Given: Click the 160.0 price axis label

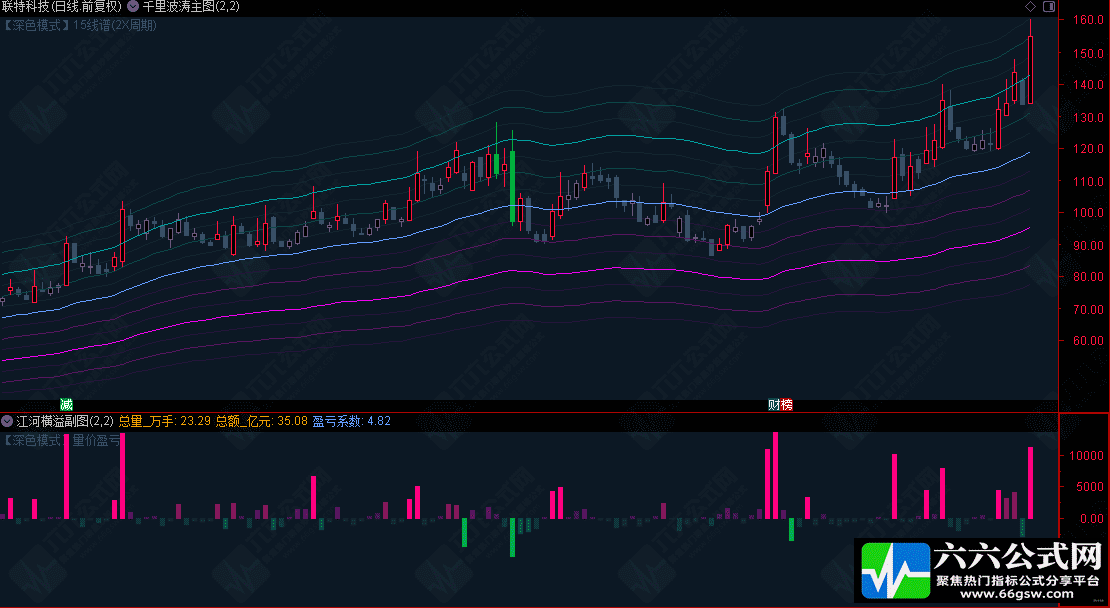Looking at the screenshot, I should click(1088, 20).
